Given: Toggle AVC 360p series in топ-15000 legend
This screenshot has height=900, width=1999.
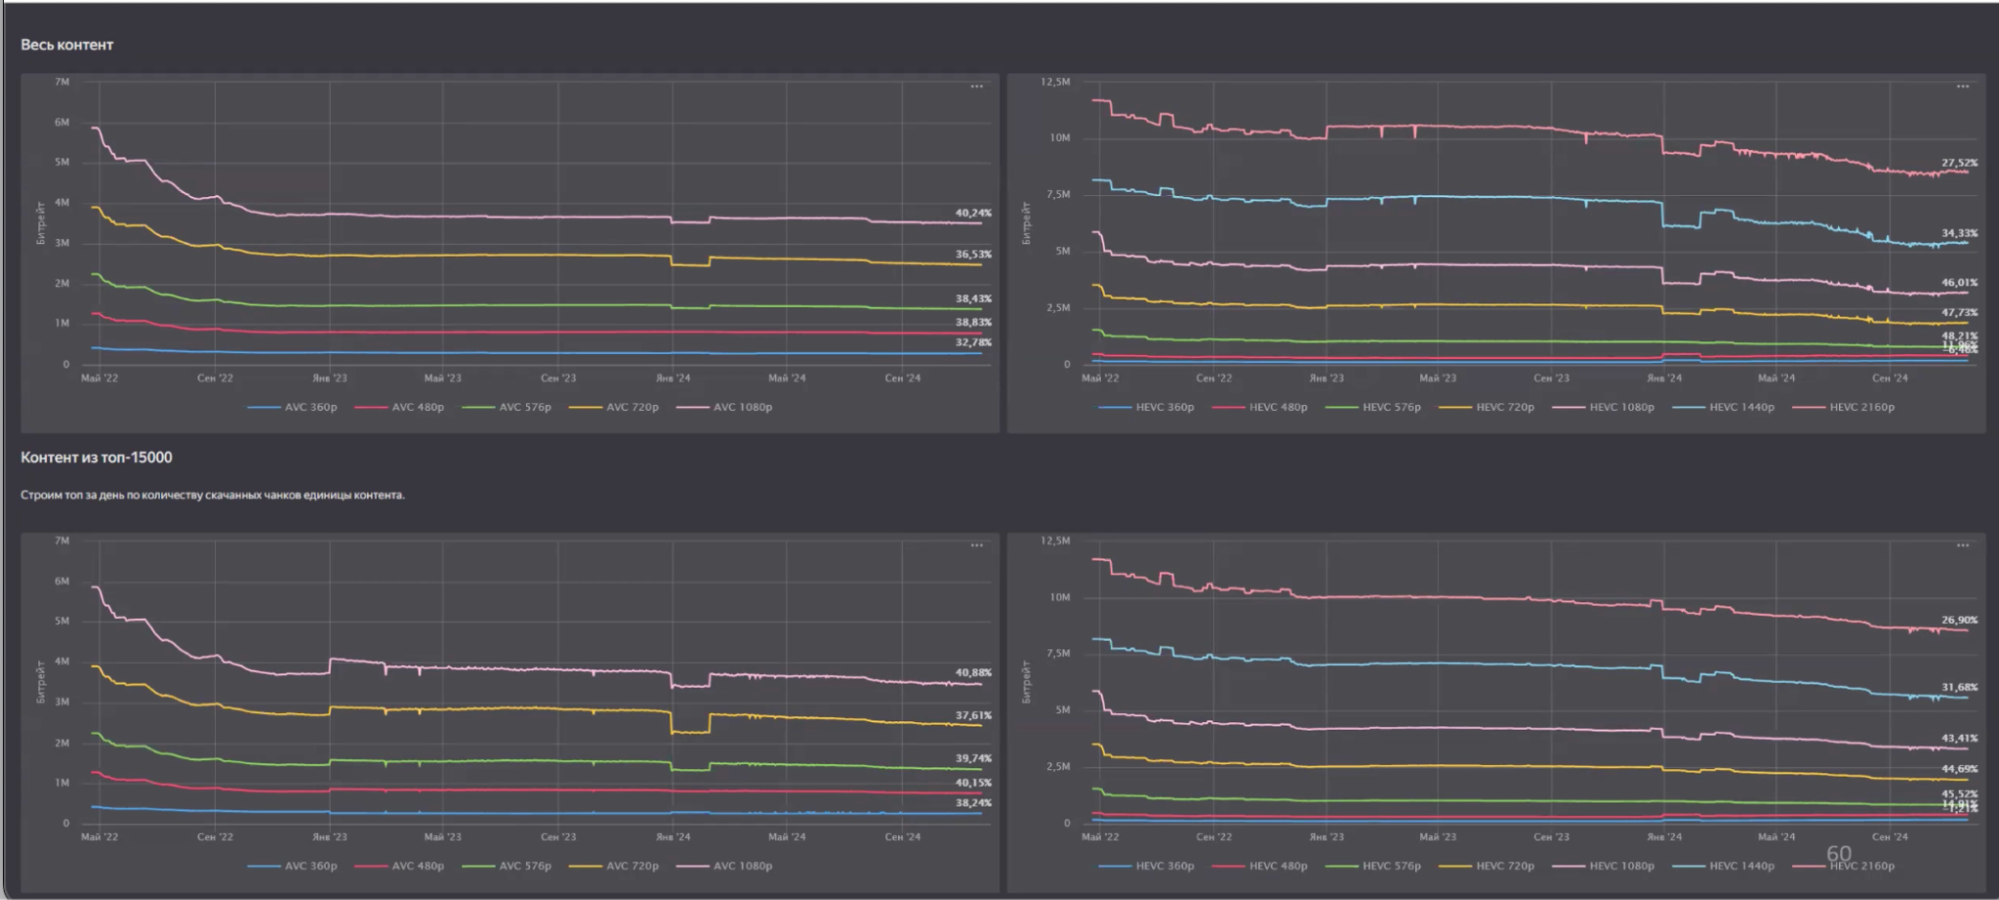Looking at the screenshot, I should pyautogui.click(x=292, y=866).
